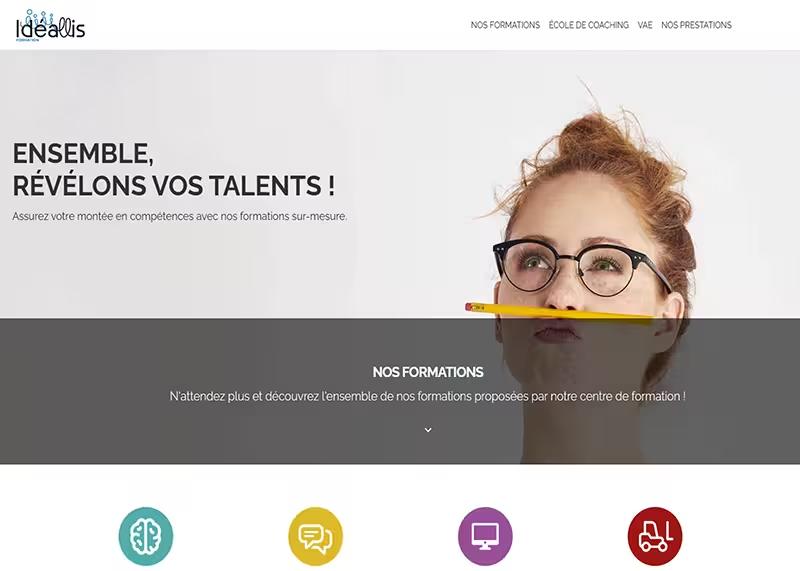The image size is (800, 571).
Task: Click the red forklift icon
Action: click(x=655, y=536)
